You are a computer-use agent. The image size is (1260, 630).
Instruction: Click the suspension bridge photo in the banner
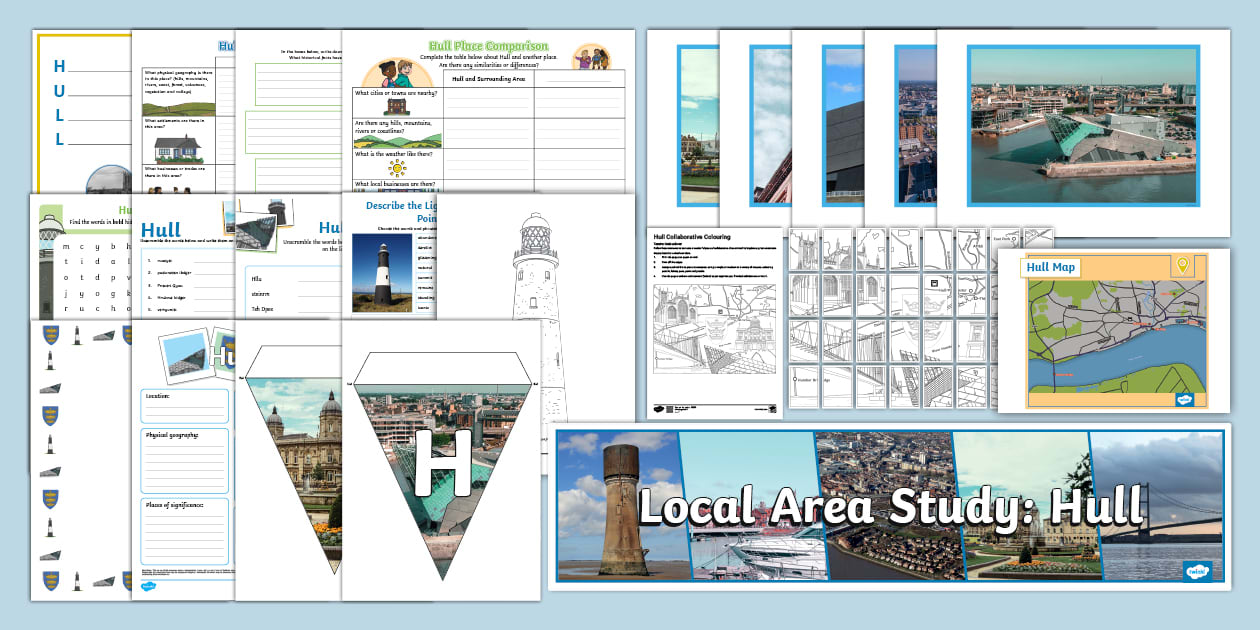1153,505
